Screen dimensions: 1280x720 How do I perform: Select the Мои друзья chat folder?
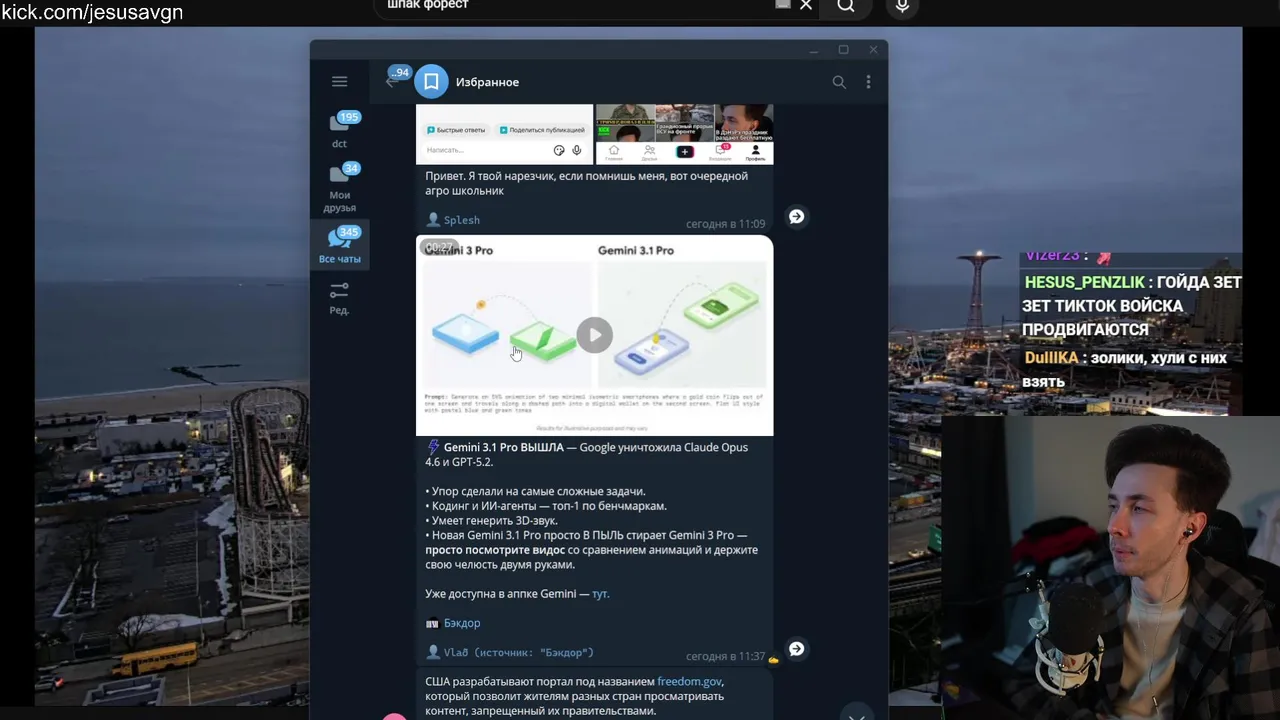(340, 189)
